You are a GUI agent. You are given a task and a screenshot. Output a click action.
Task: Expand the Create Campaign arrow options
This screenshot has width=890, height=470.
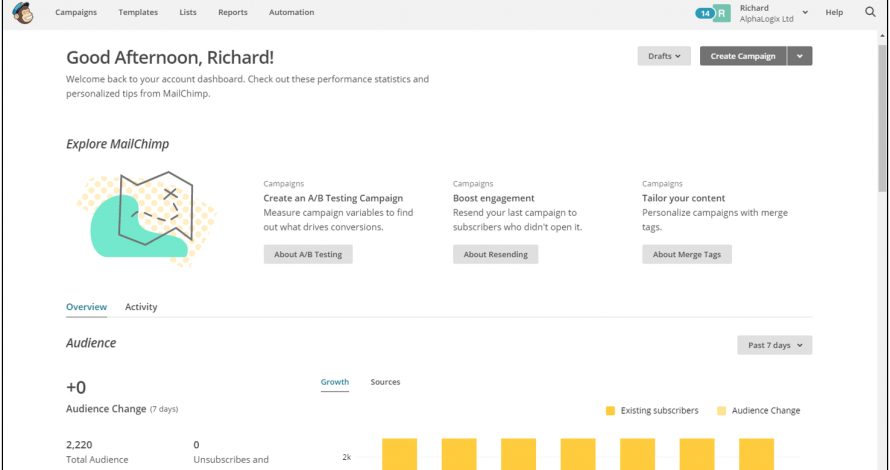coord(800,56)
